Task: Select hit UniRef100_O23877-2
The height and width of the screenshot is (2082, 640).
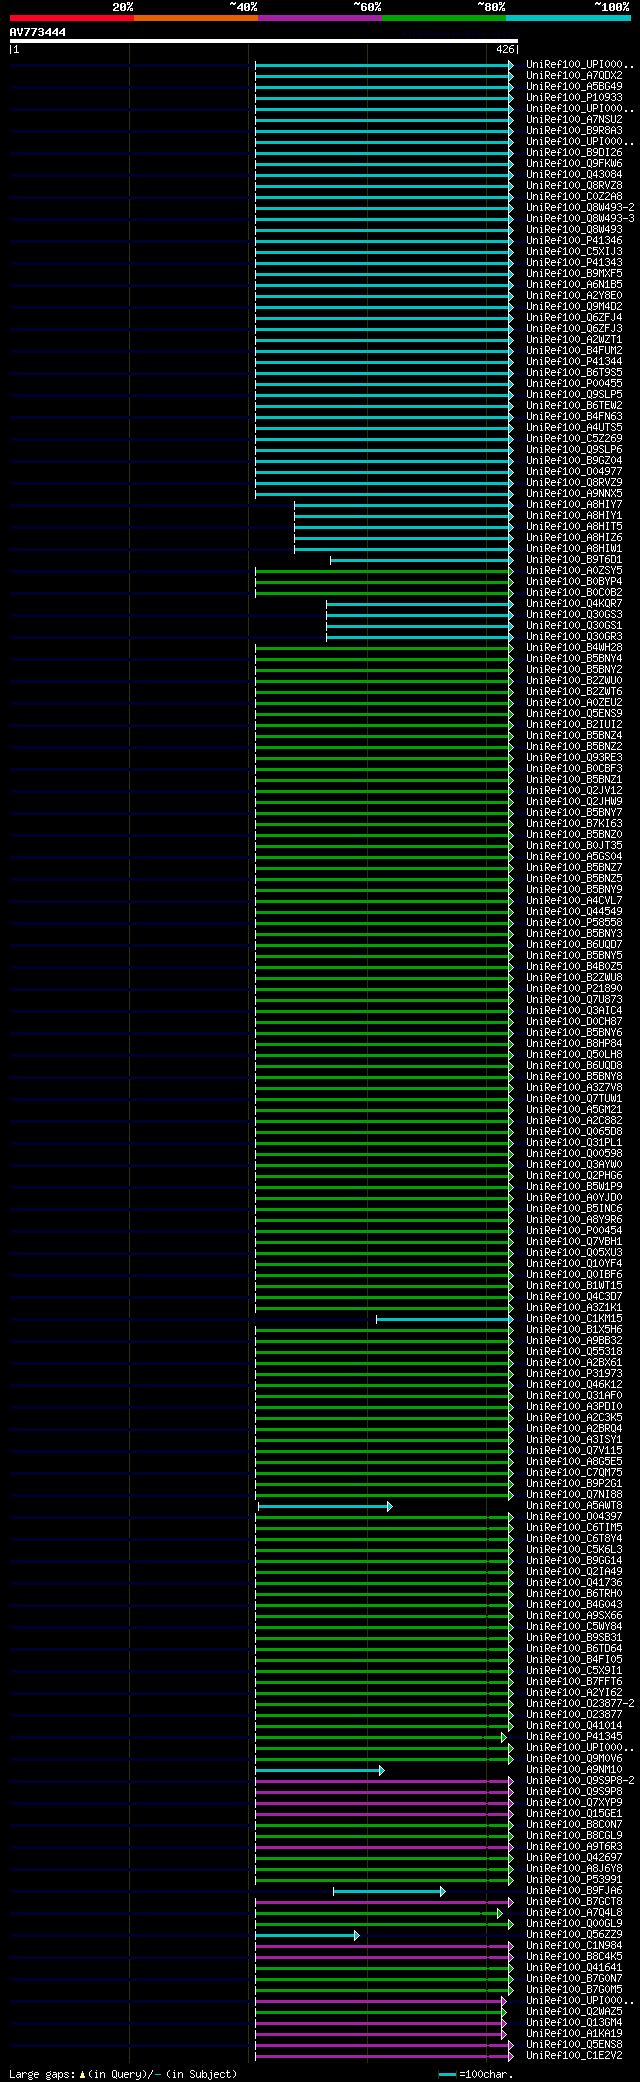Action: 580,1704
